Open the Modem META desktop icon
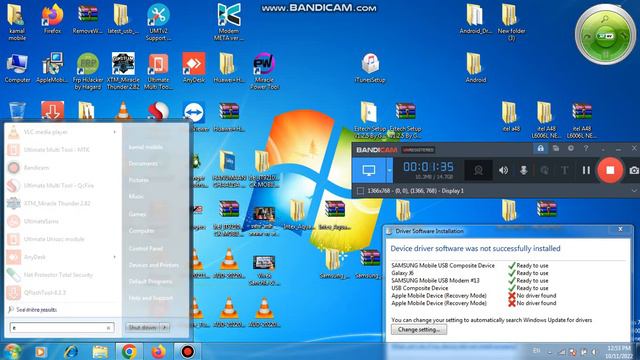Screen dimensions: 640x360 point(229,22)
